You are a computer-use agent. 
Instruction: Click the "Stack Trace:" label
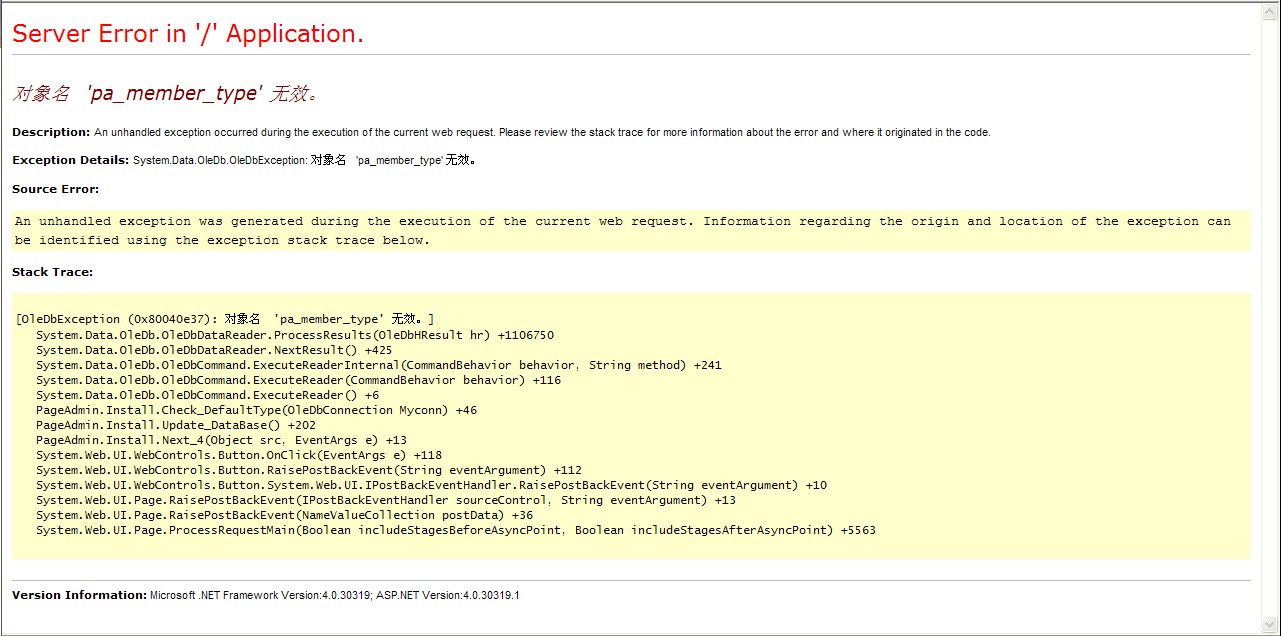pyautogui.click(x=52, y=272)
